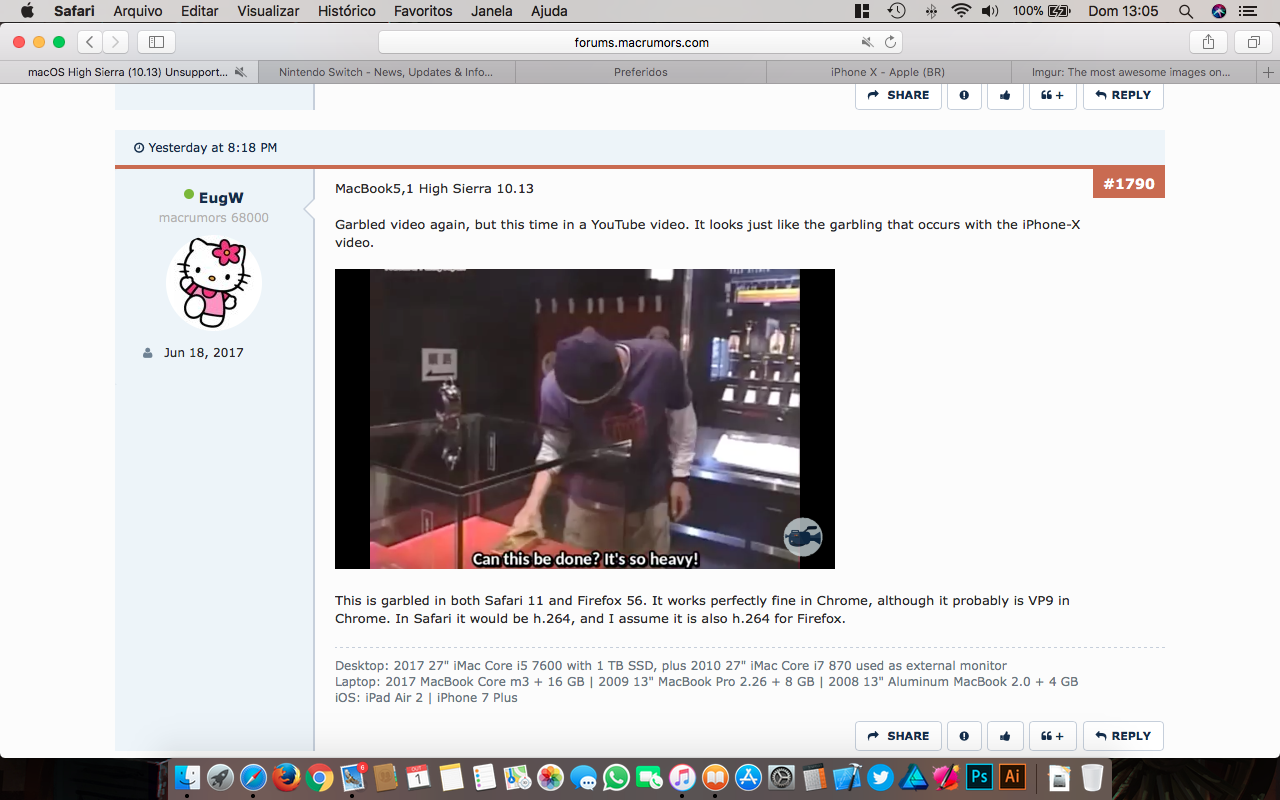Go forward with Safari's forward arrow

[116, 42]
